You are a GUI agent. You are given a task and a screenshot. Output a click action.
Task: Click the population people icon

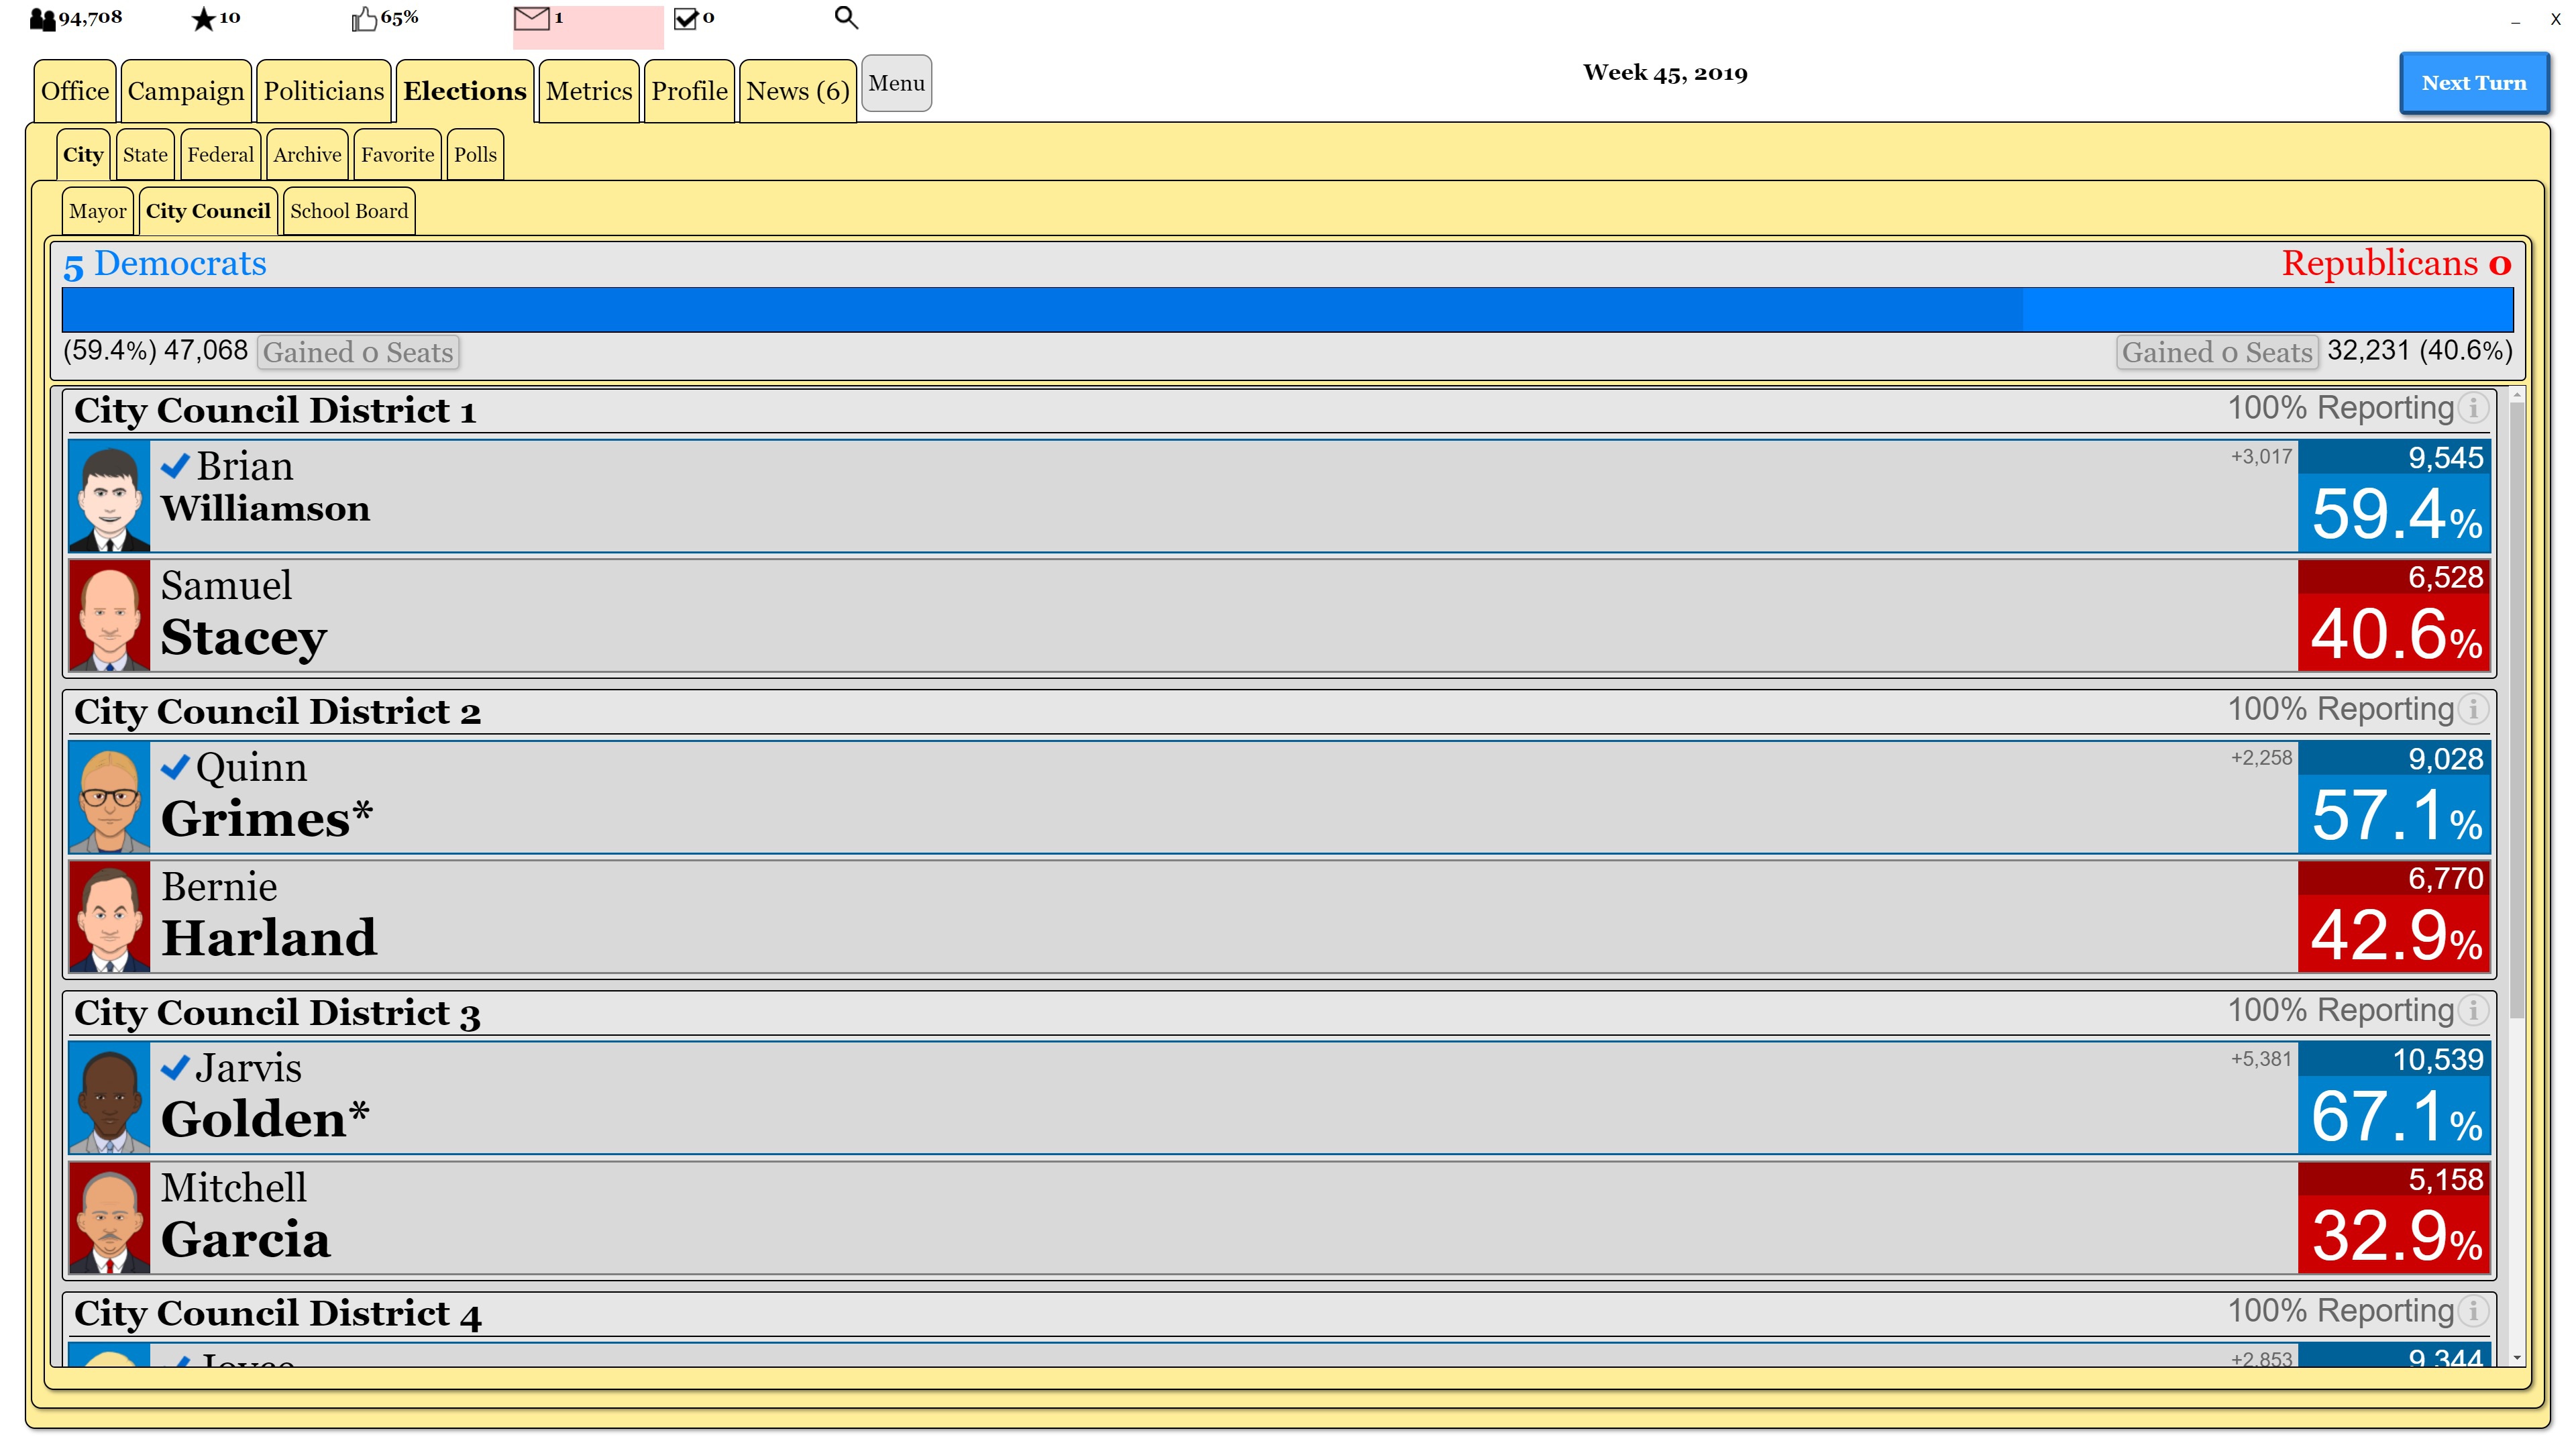pos(42,19)
